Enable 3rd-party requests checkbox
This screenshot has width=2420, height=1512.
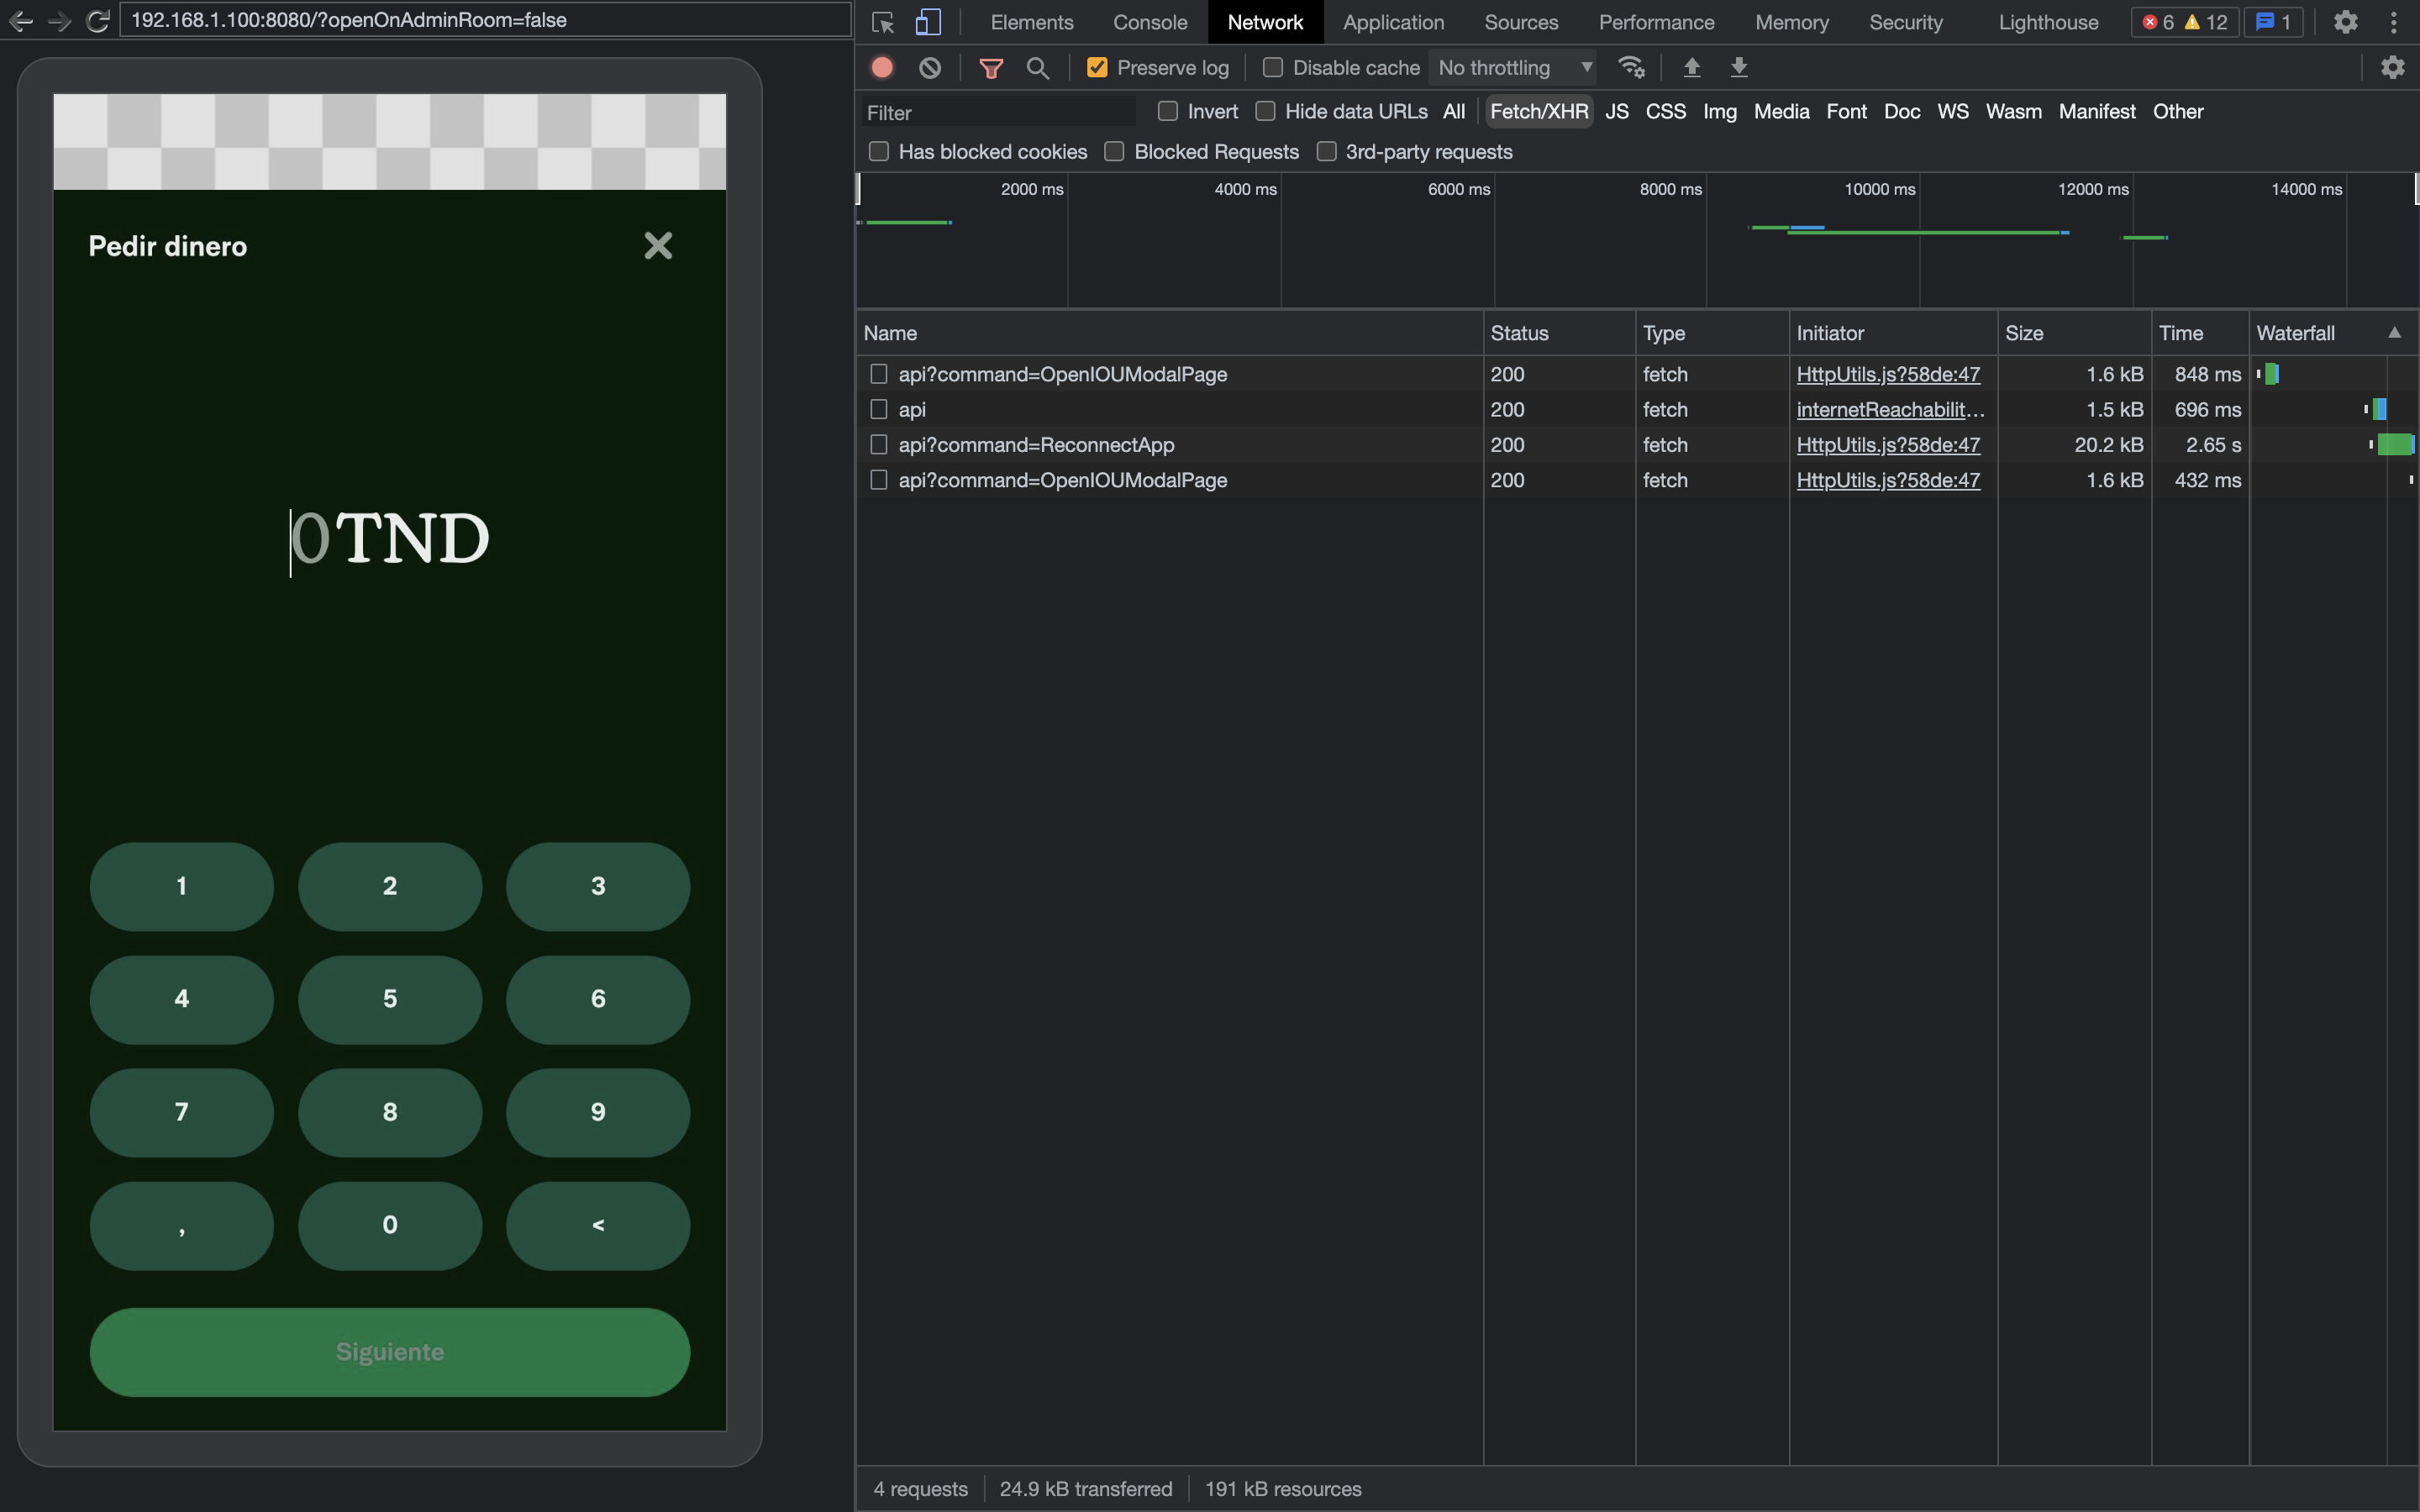(1326, 151)
